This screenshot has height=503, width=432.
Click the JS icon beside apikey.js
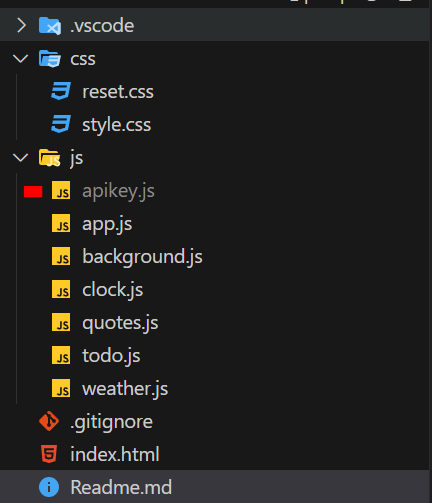coord(61,190)
